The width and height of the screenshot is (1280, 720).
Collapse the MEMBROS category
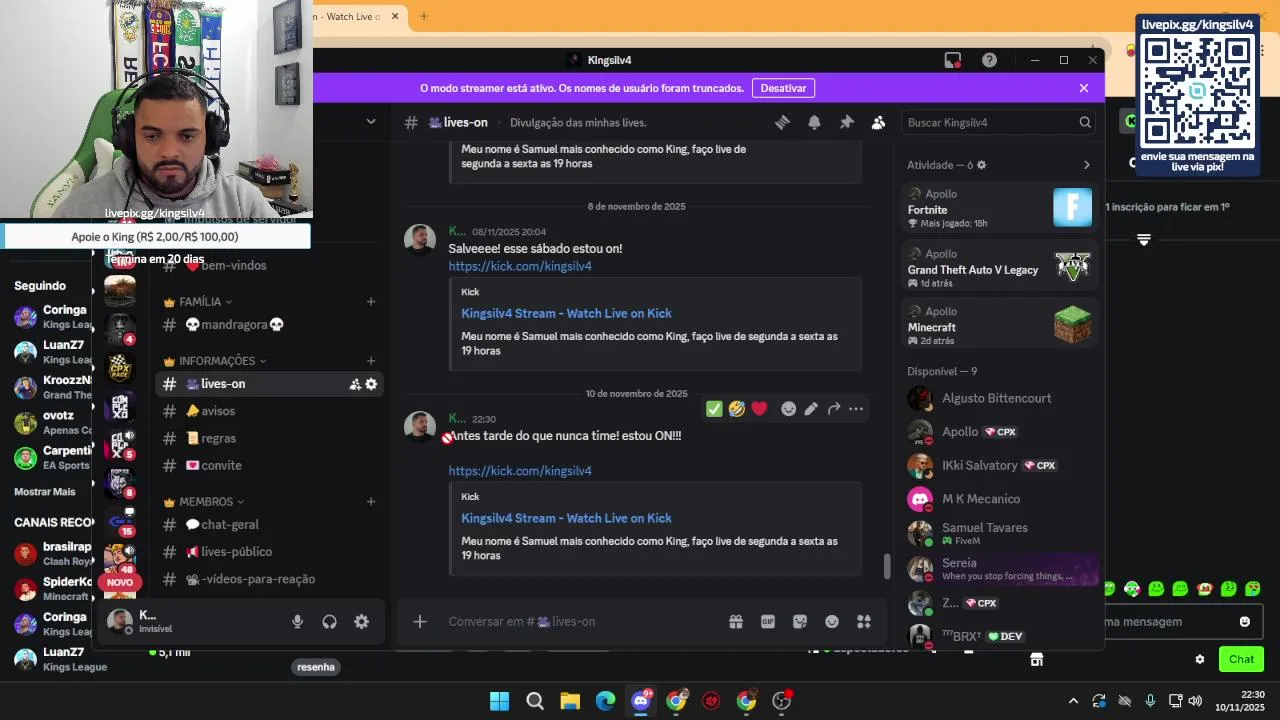click(x=205, y=502)
